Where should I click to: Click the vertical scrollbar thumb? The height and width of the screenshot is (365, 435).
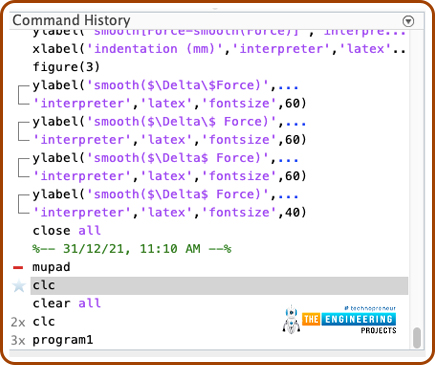tap(417, 338)
